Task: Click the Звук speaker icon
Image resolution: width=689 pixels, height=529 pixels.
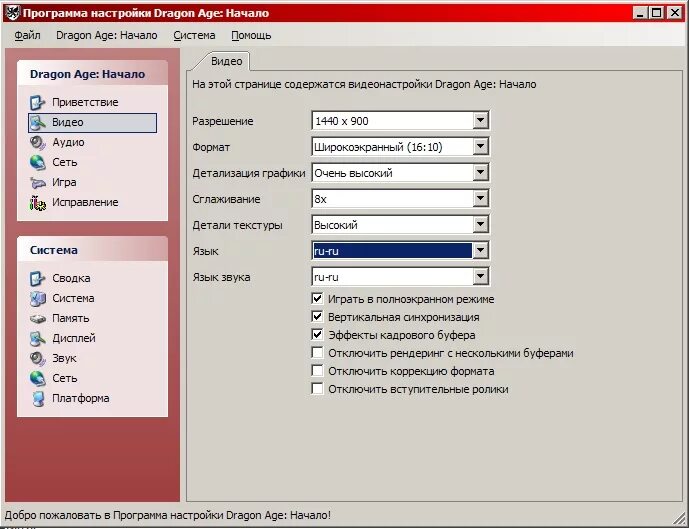Action: pos(37,359)
